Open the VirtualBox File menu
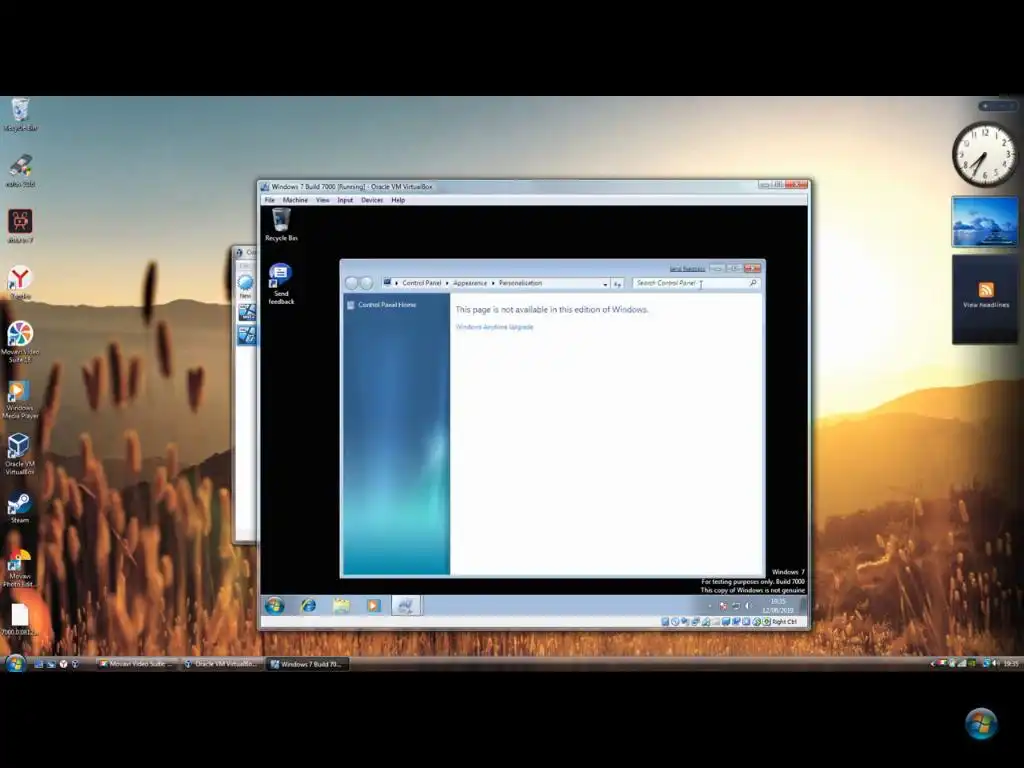This screenshot has height=768, width=1024. [269, 200]
